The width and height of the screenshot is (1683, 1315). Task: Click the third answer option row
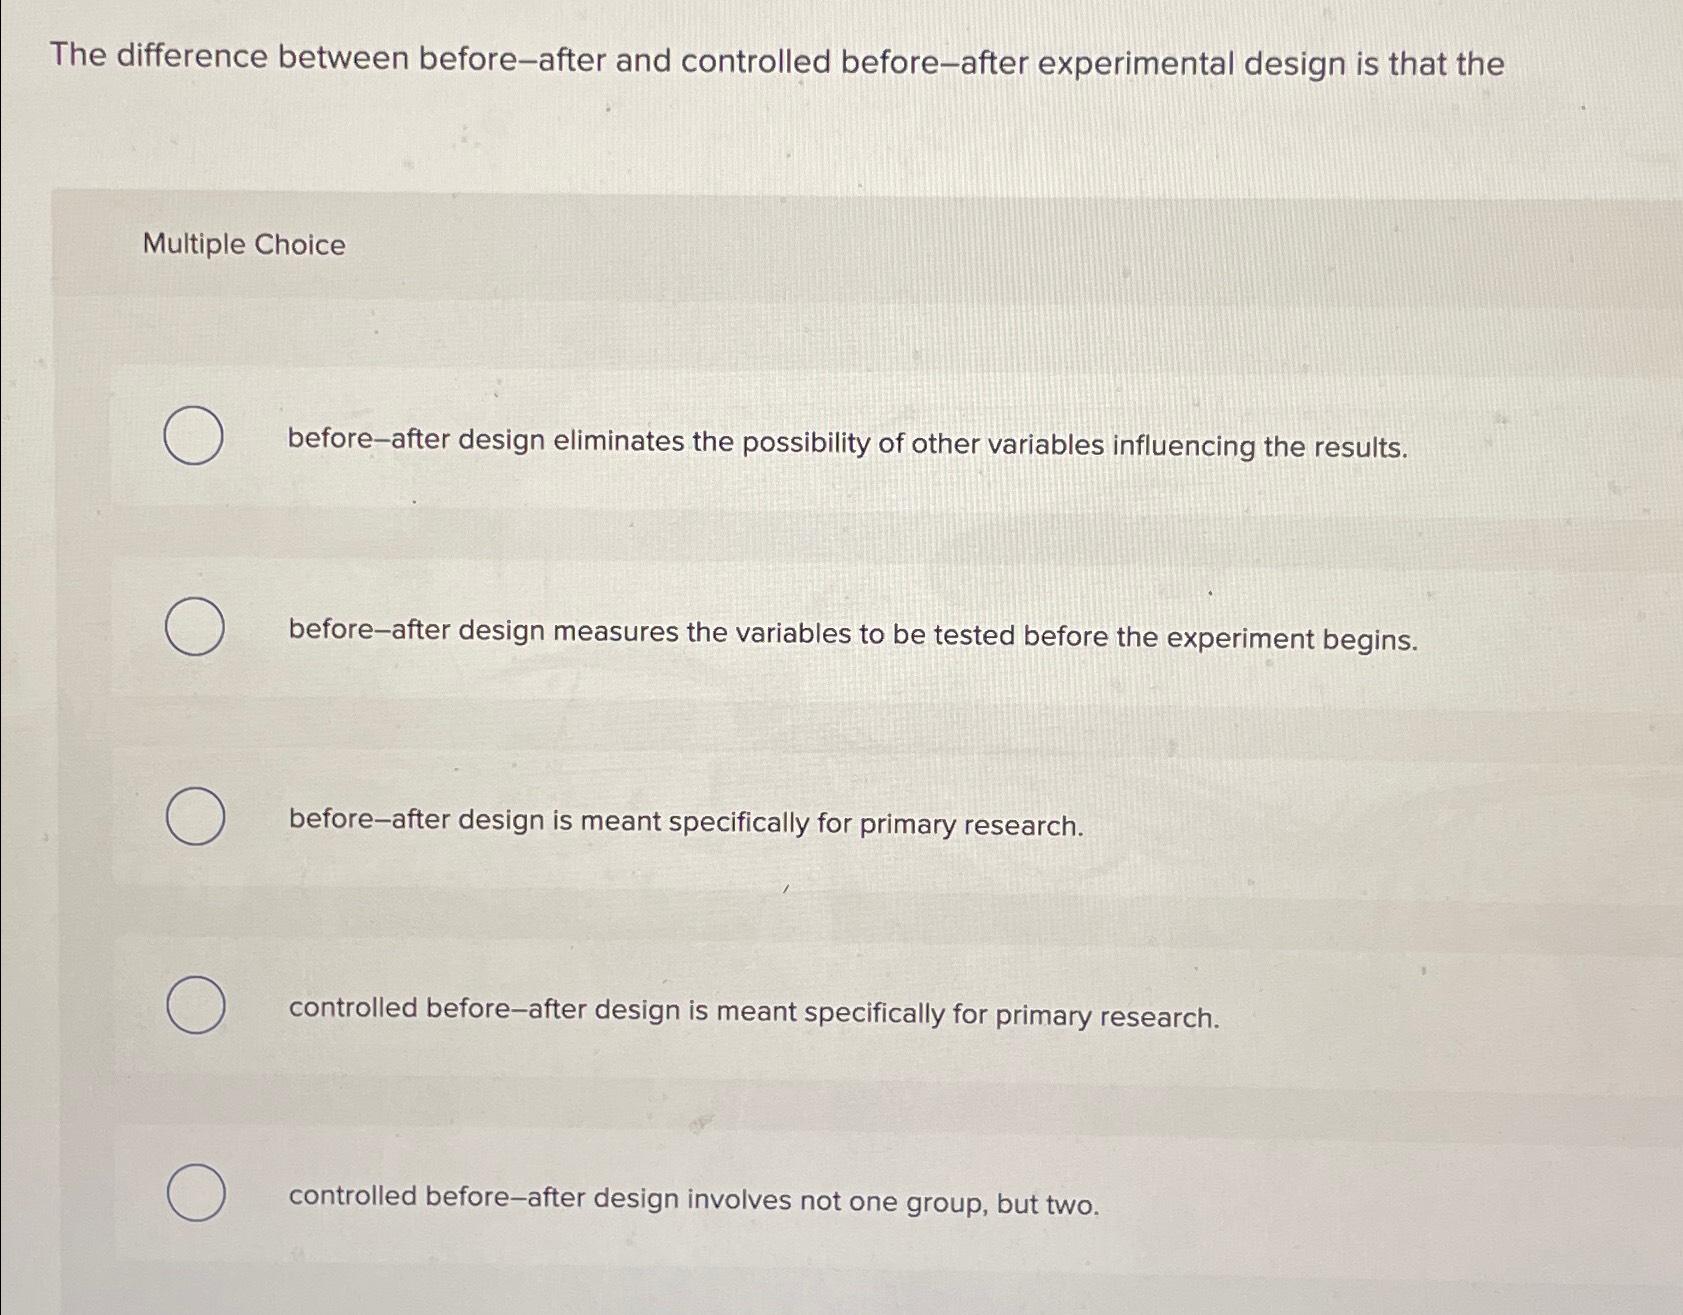[800, 822]
